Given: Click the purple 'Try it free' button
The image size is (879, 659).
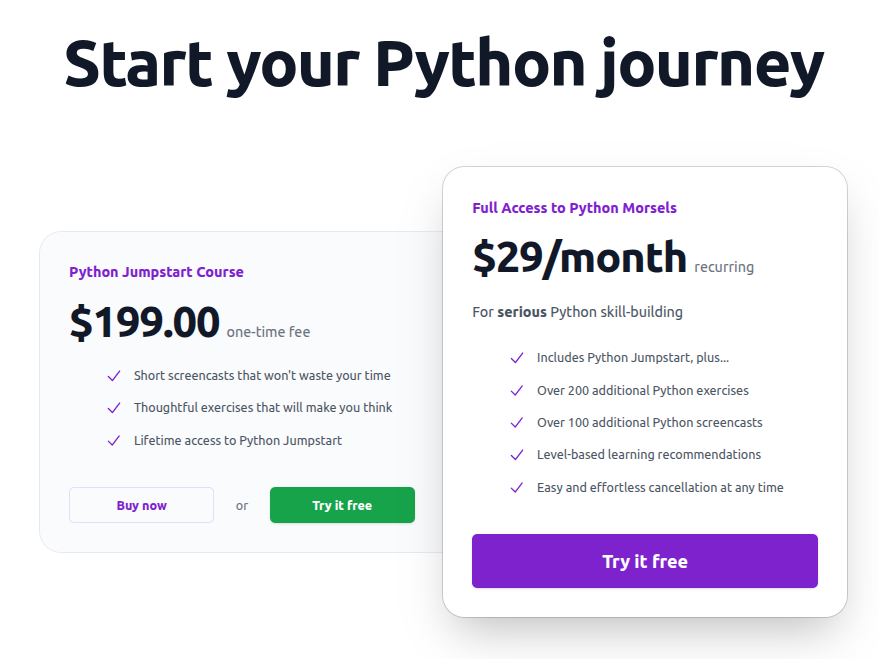Looking at the screenshot, I should [644, 561].
